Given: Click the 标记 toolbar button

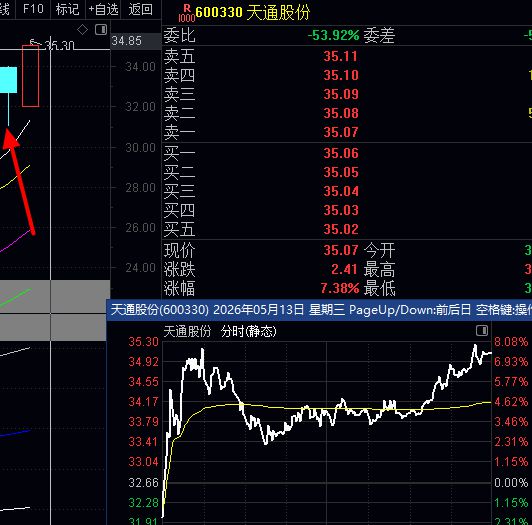Looking at the screenshot, I should [x=67, y=9].
